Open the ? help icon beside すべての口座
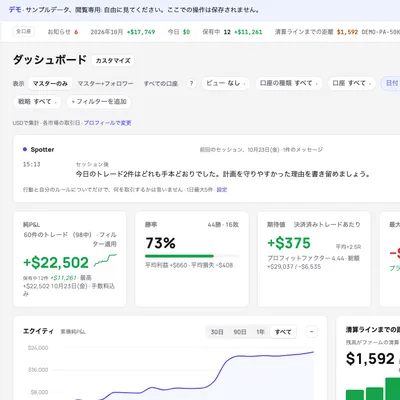Viewport: 400px width, 400px height. tap(191, 83)
